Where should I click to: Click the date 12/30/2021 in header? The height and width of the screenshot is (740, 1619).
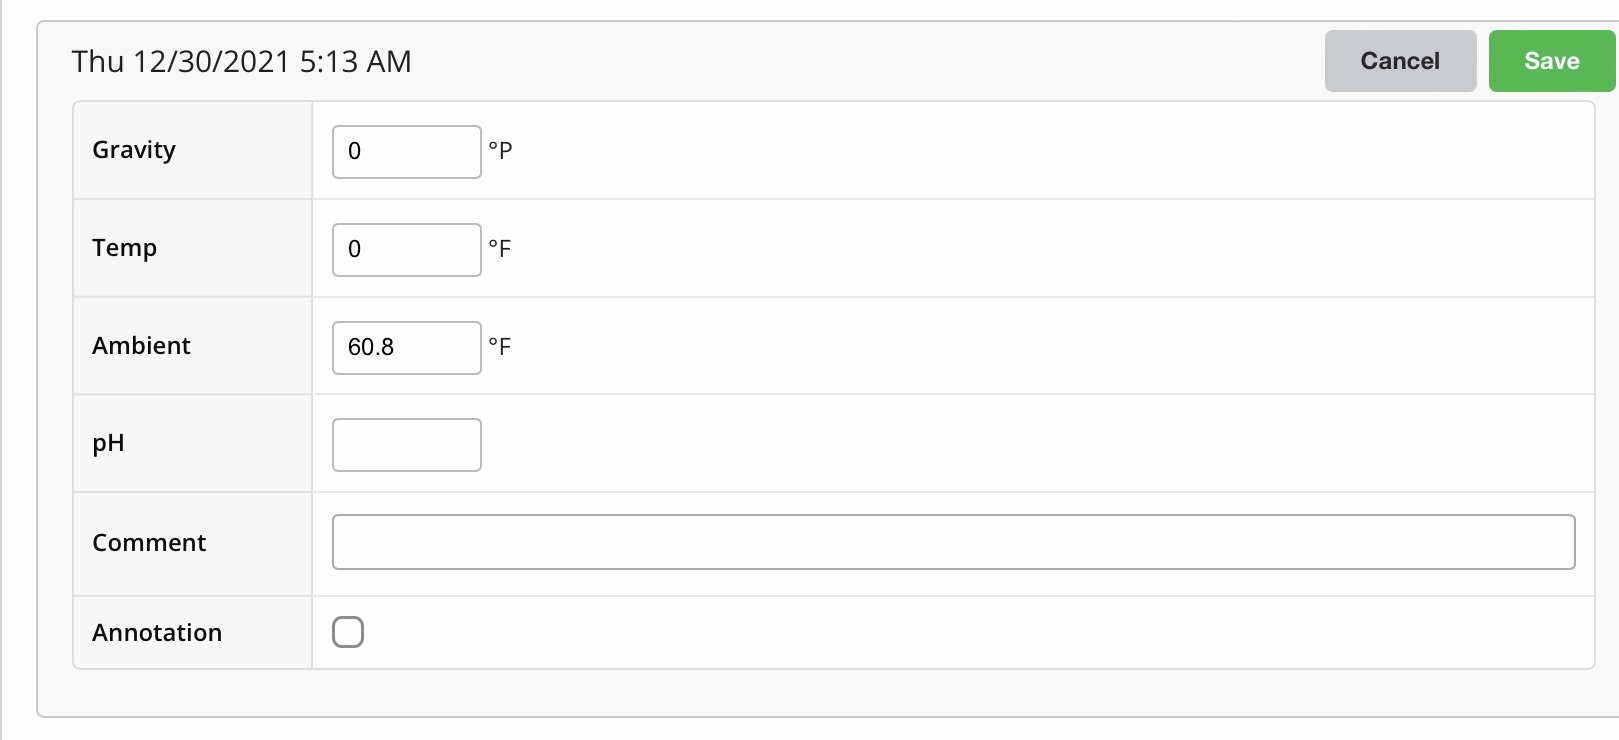[x=211, y=62]
